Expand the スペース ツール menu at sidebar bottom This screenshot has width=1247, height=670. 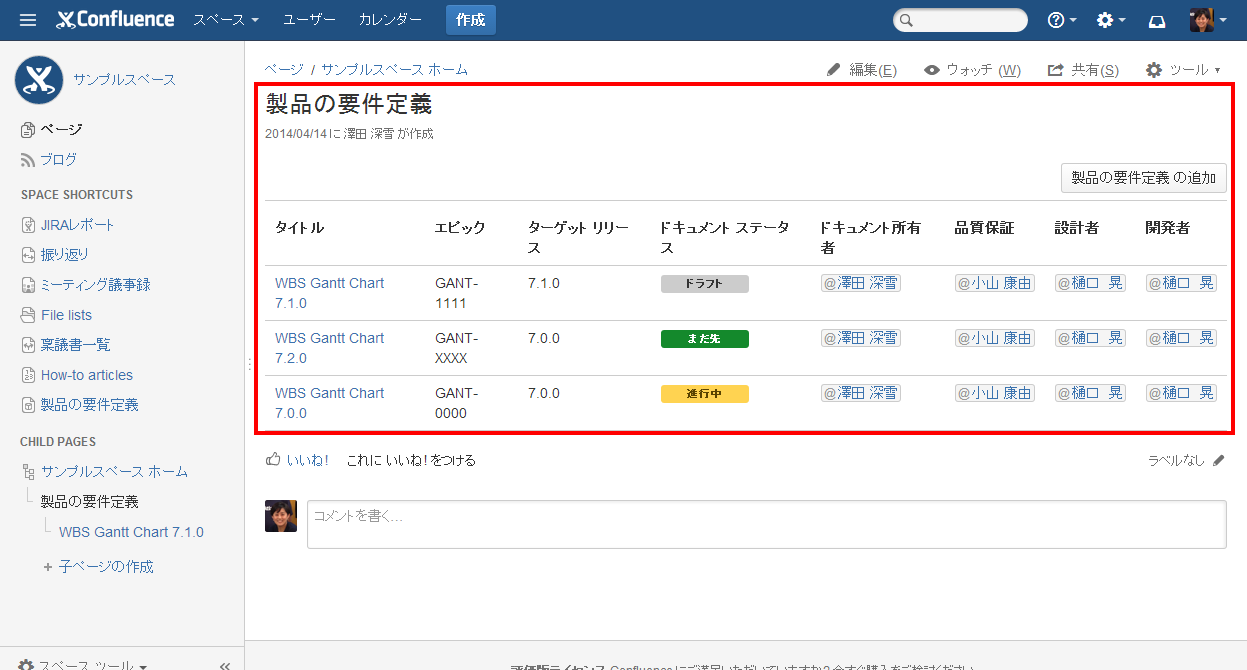(83, 665)
